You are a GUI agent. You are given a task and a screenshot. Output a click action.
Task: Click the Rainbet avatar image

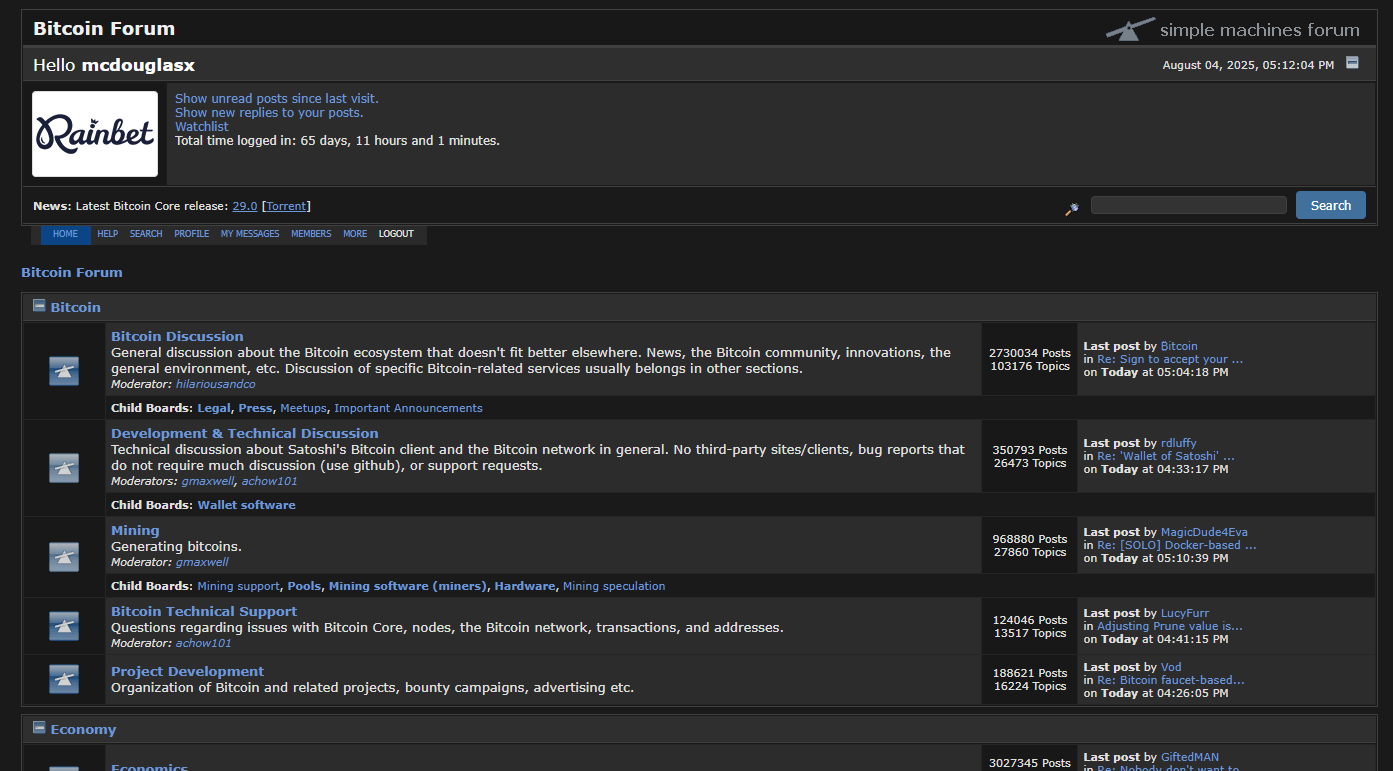95,134
